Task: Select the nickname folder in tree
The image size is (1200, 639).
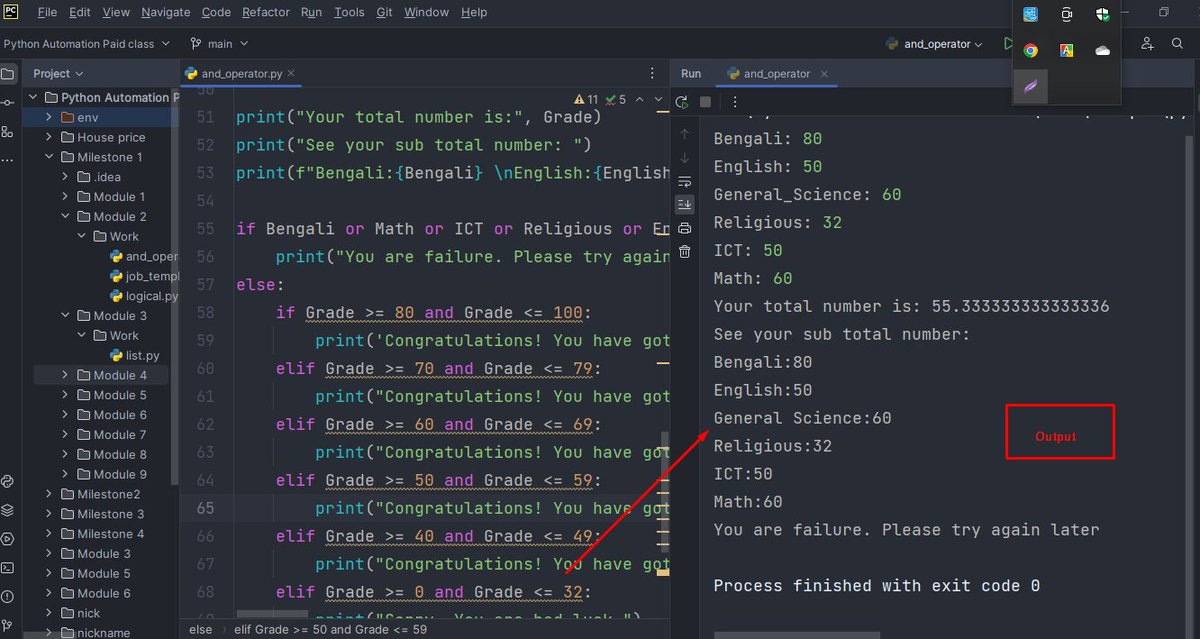Action: point(104,633)
